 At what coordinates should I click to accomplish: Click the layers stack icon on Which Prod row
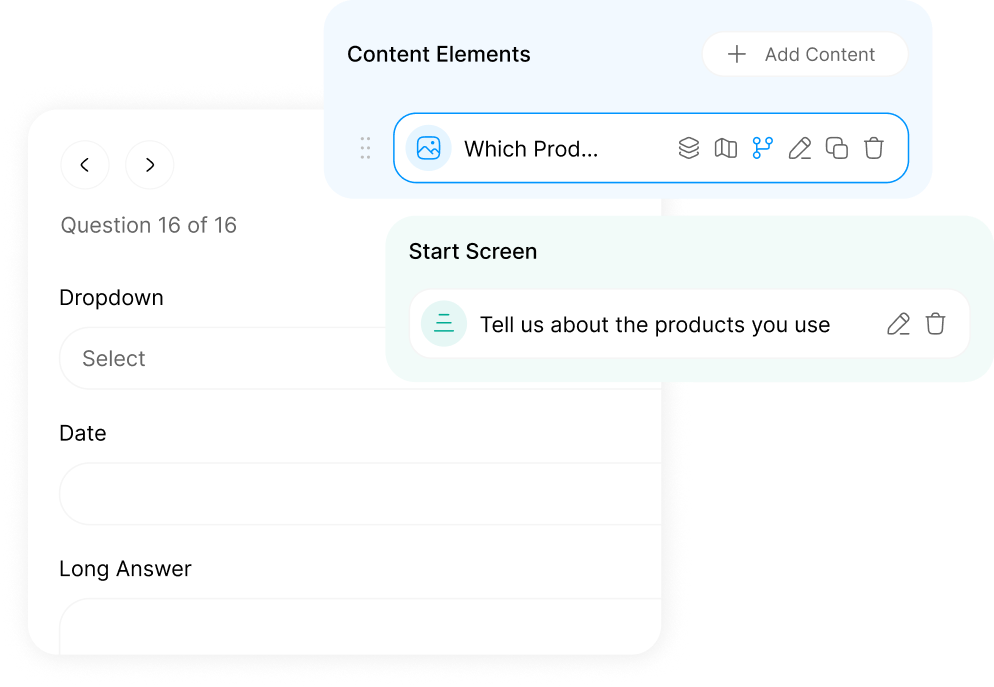(688, 148)
